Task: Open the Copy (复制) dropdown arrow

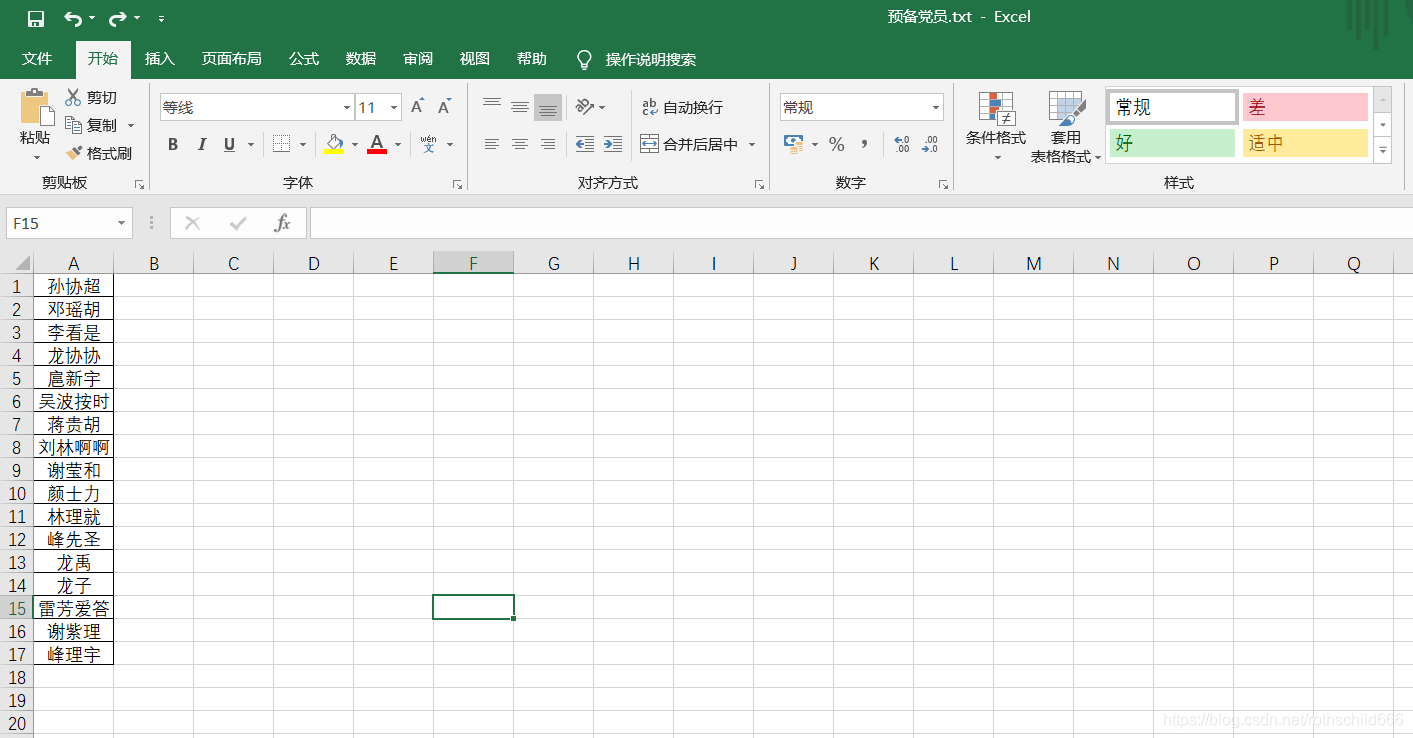Action: pos(131,125)
